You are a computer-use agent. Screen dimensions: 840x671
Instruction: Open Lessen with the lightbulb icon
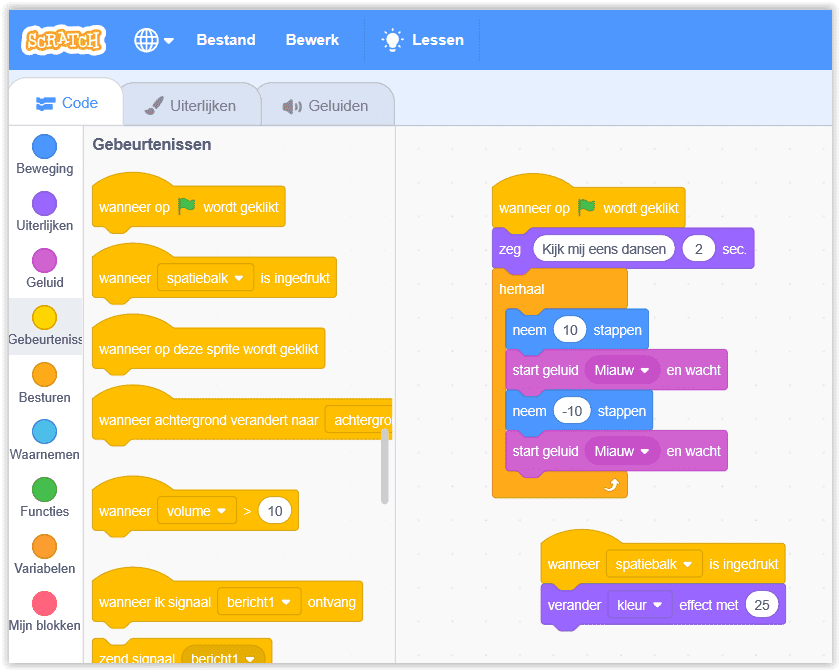click(x=423, y=40)
